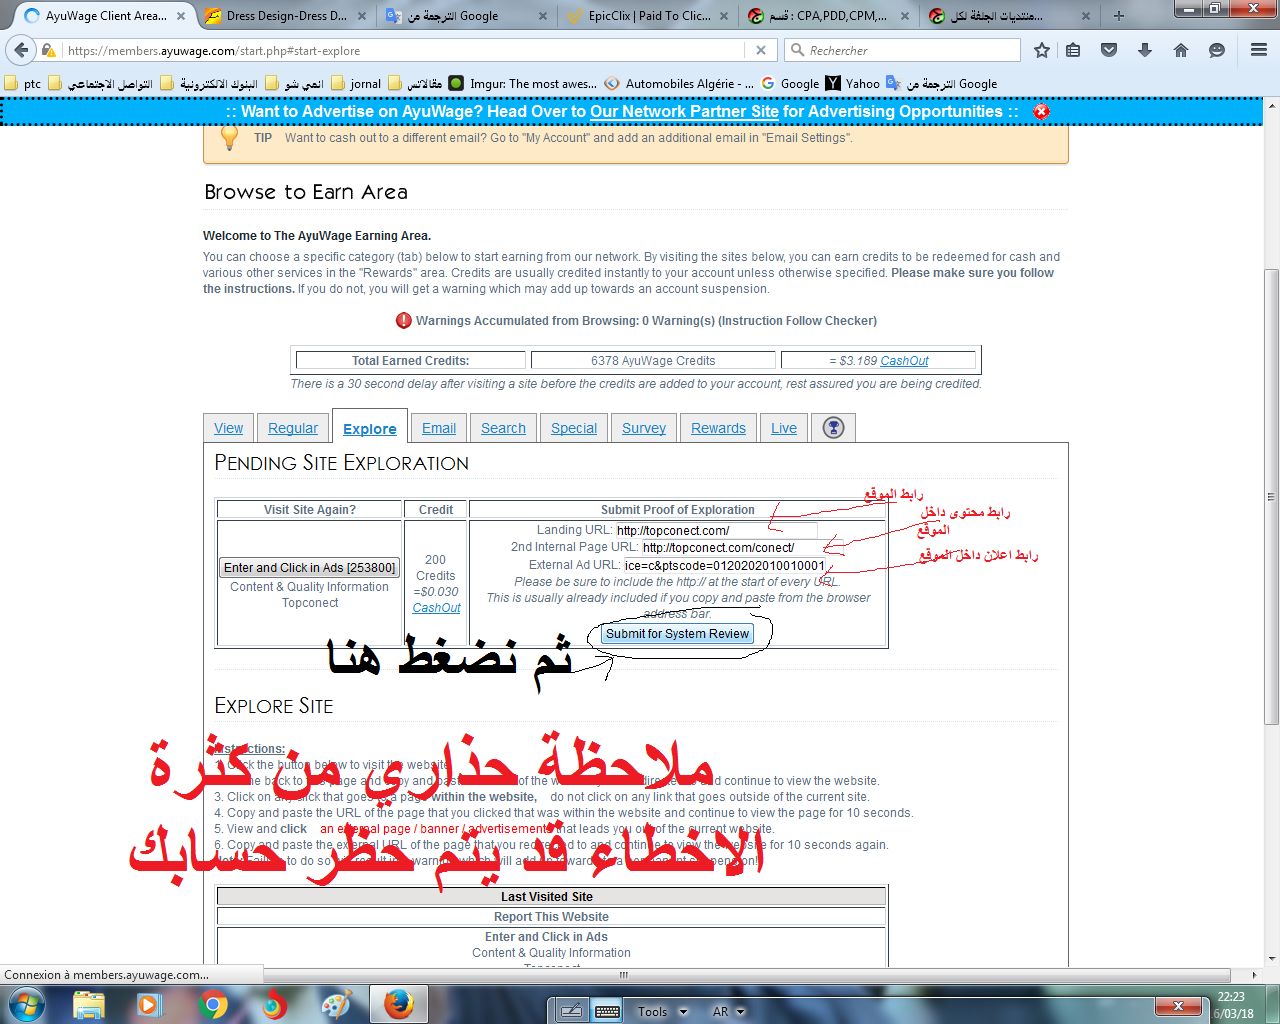Open the Live tab
Image resolution: width=1280 pixels, height=1024 pixels.
tap(784, 428)
